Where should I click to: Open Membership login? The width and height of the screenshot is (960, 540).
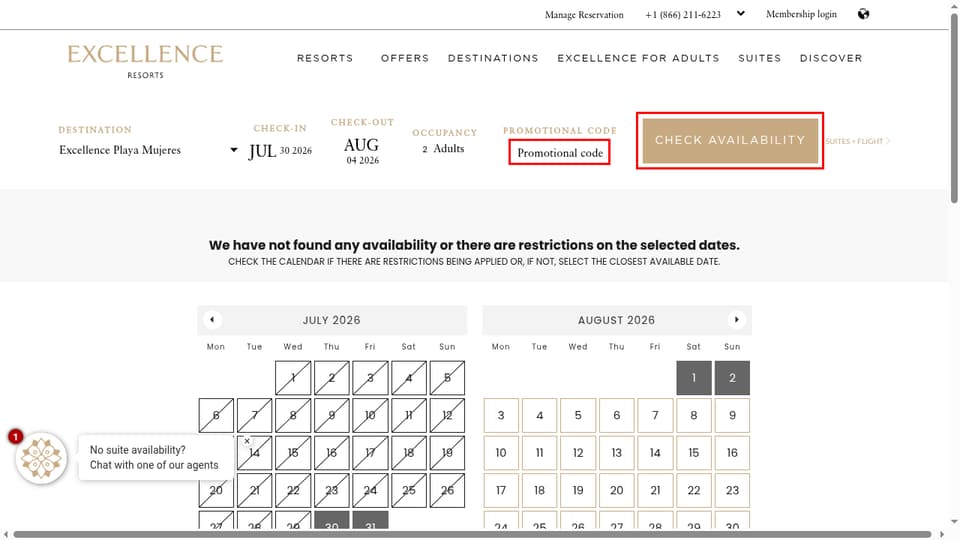click(x=801, y=14)
